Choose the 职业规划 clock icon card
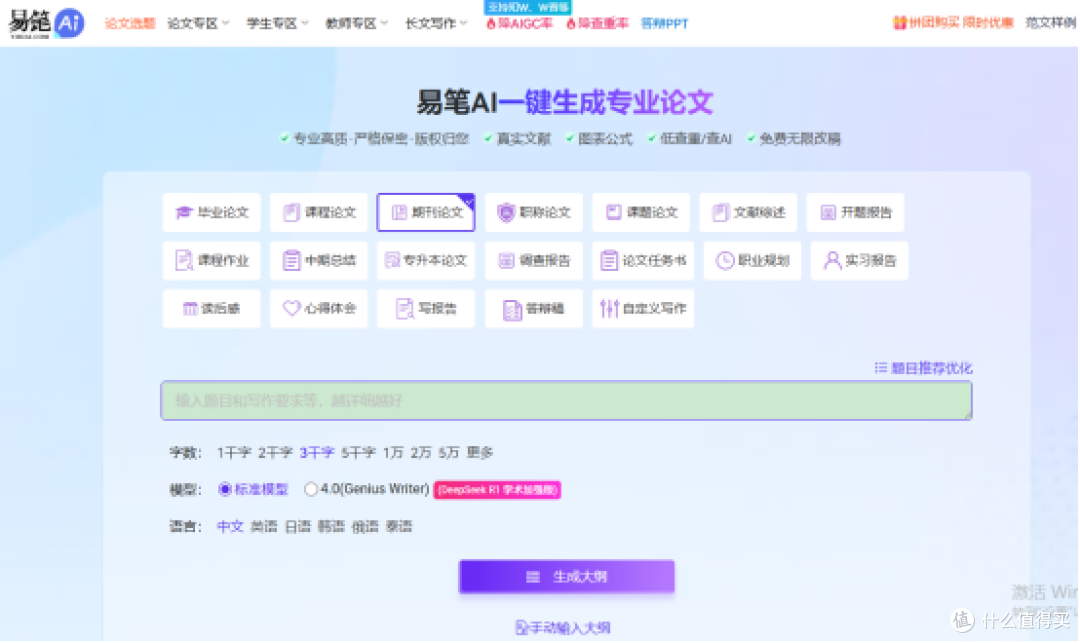 753,261
